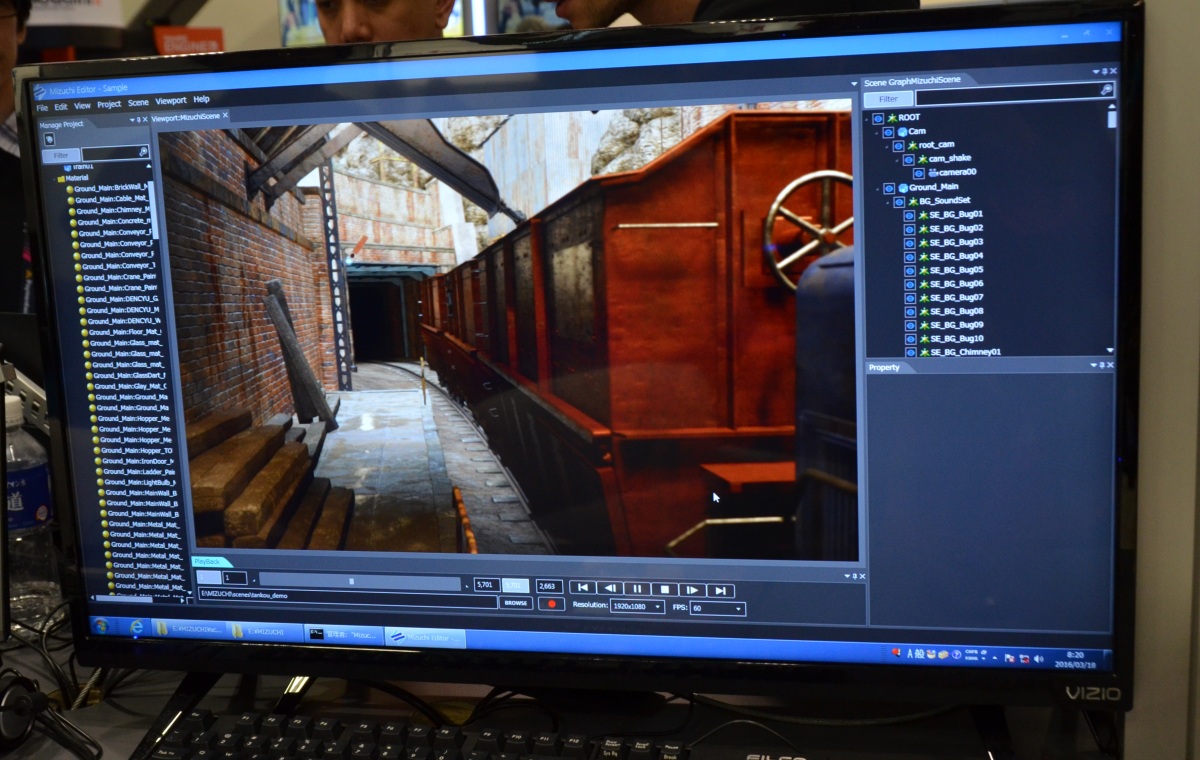
Task: Collapse the Cam tree node
Action: coord(876,132)
